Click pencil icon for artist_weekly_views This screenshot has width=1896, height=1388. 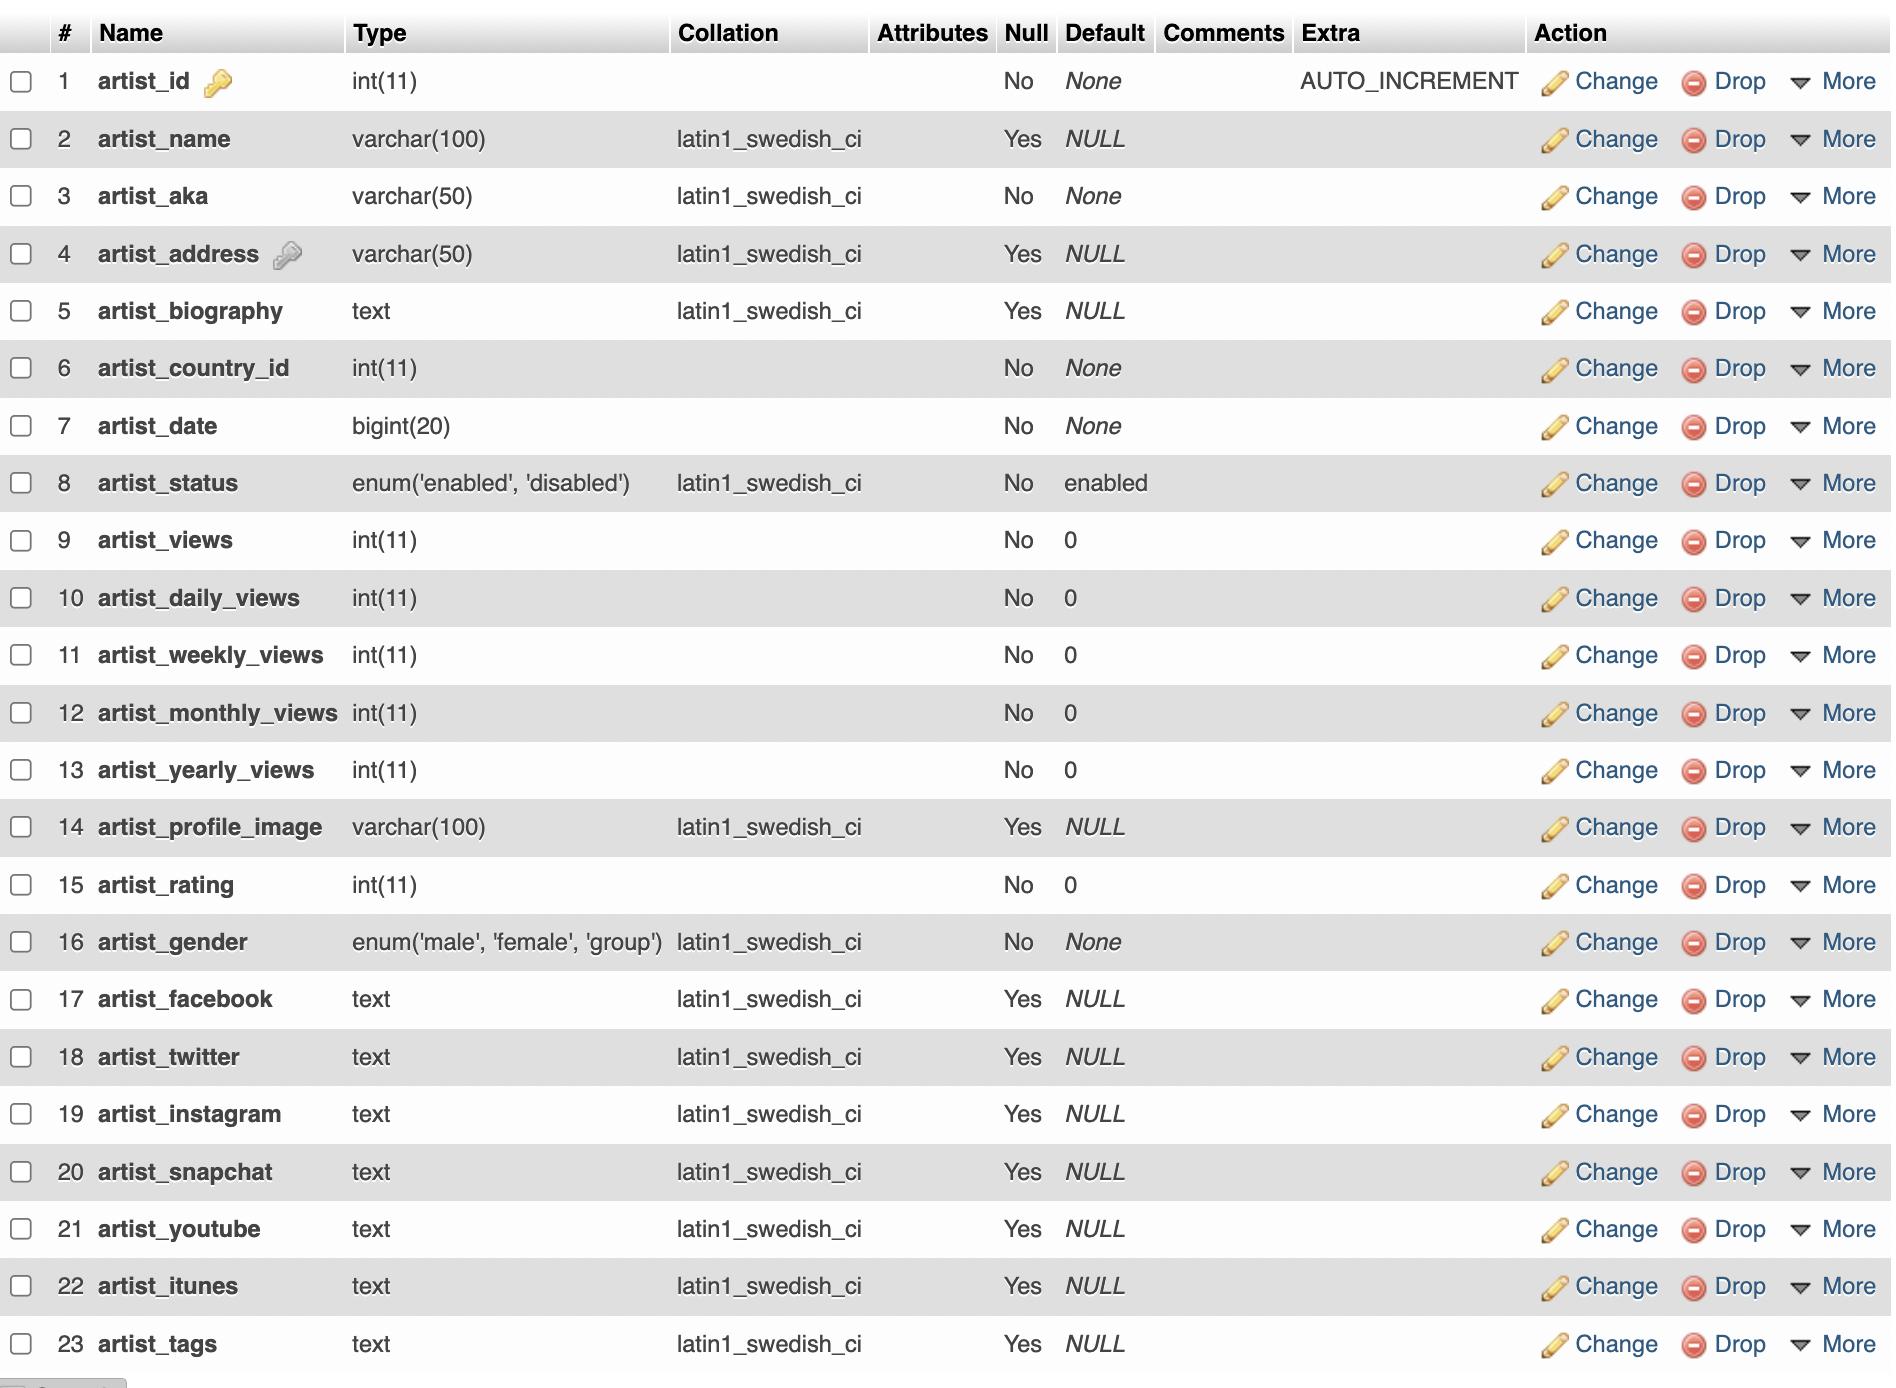(1554, 657)
